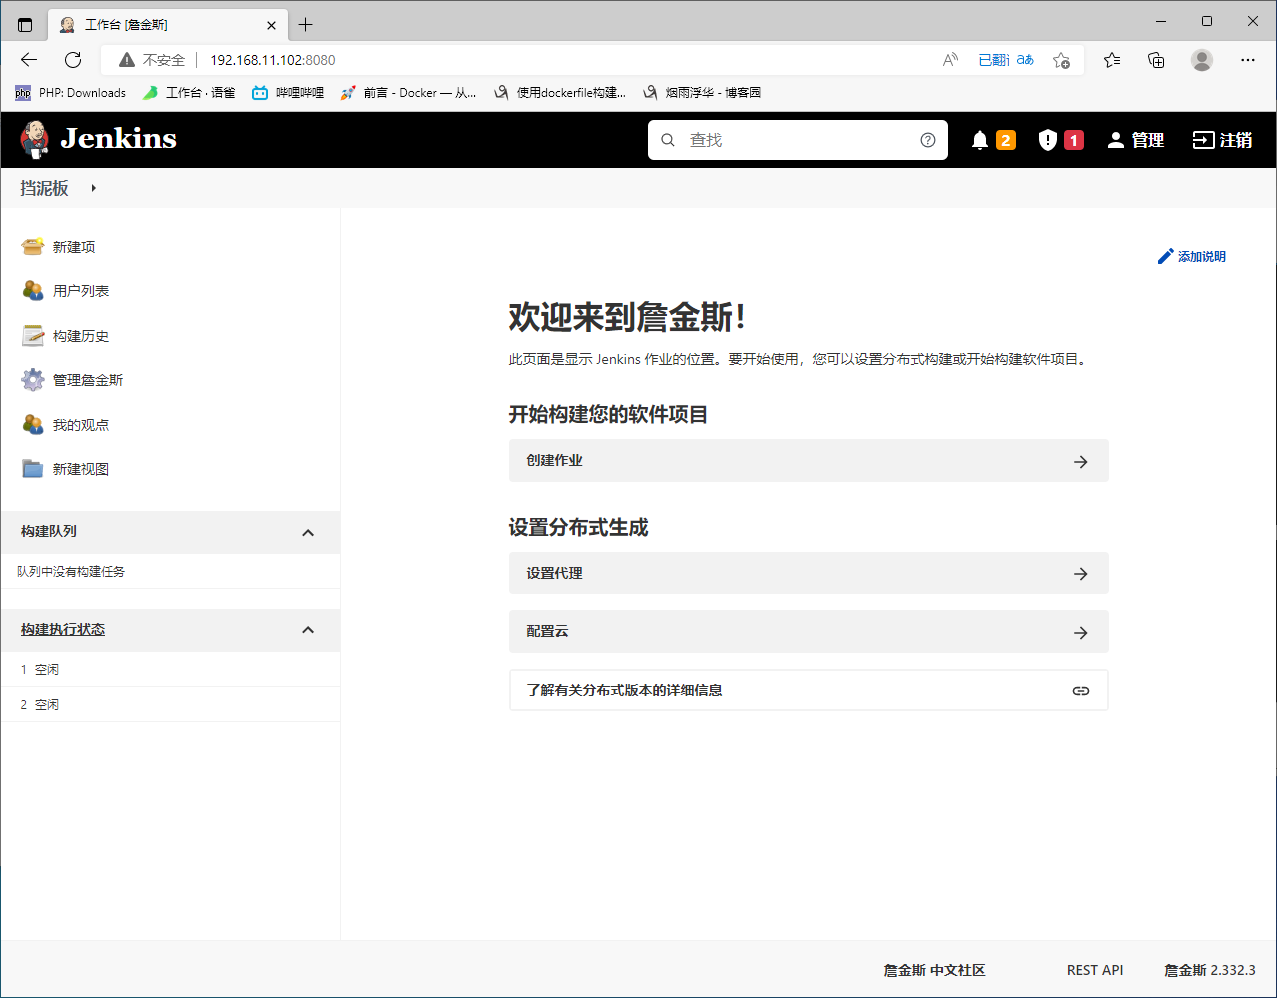Open a new browser tab
The width and height of the screenshot is (1277, 998).
[x=306, y=24]
